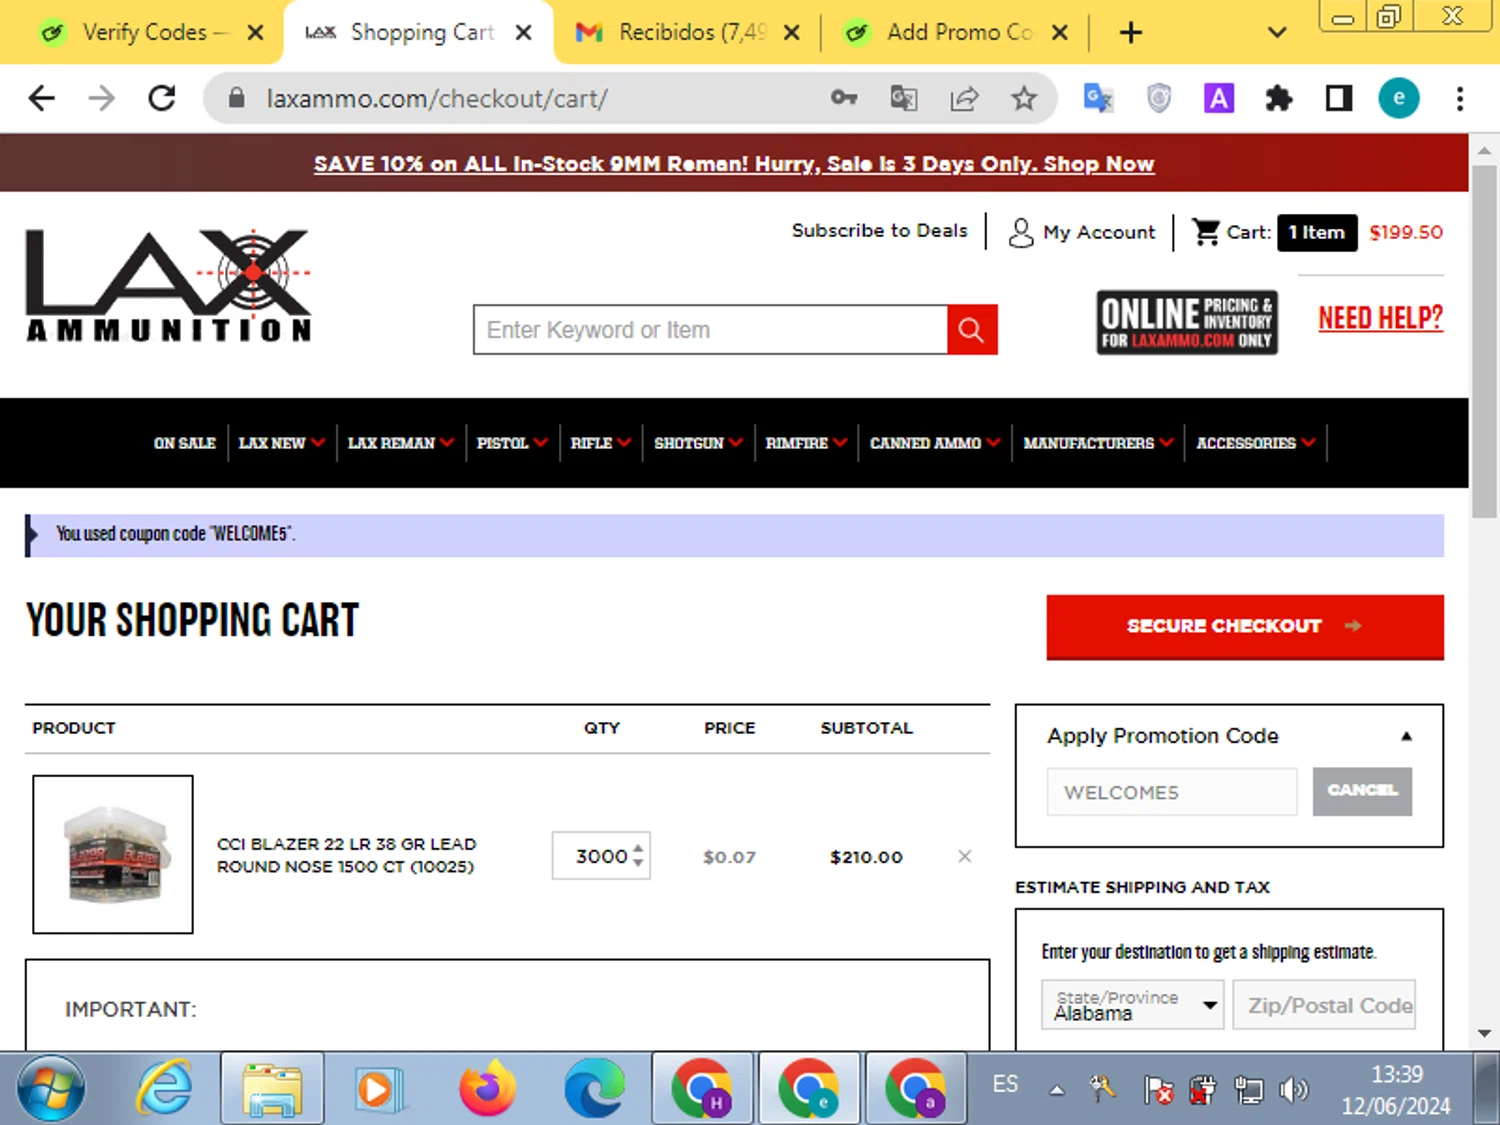Launch Internet Explorer from taskbar
This screenshot has height=1125, width=1500.
point(165,1089)
